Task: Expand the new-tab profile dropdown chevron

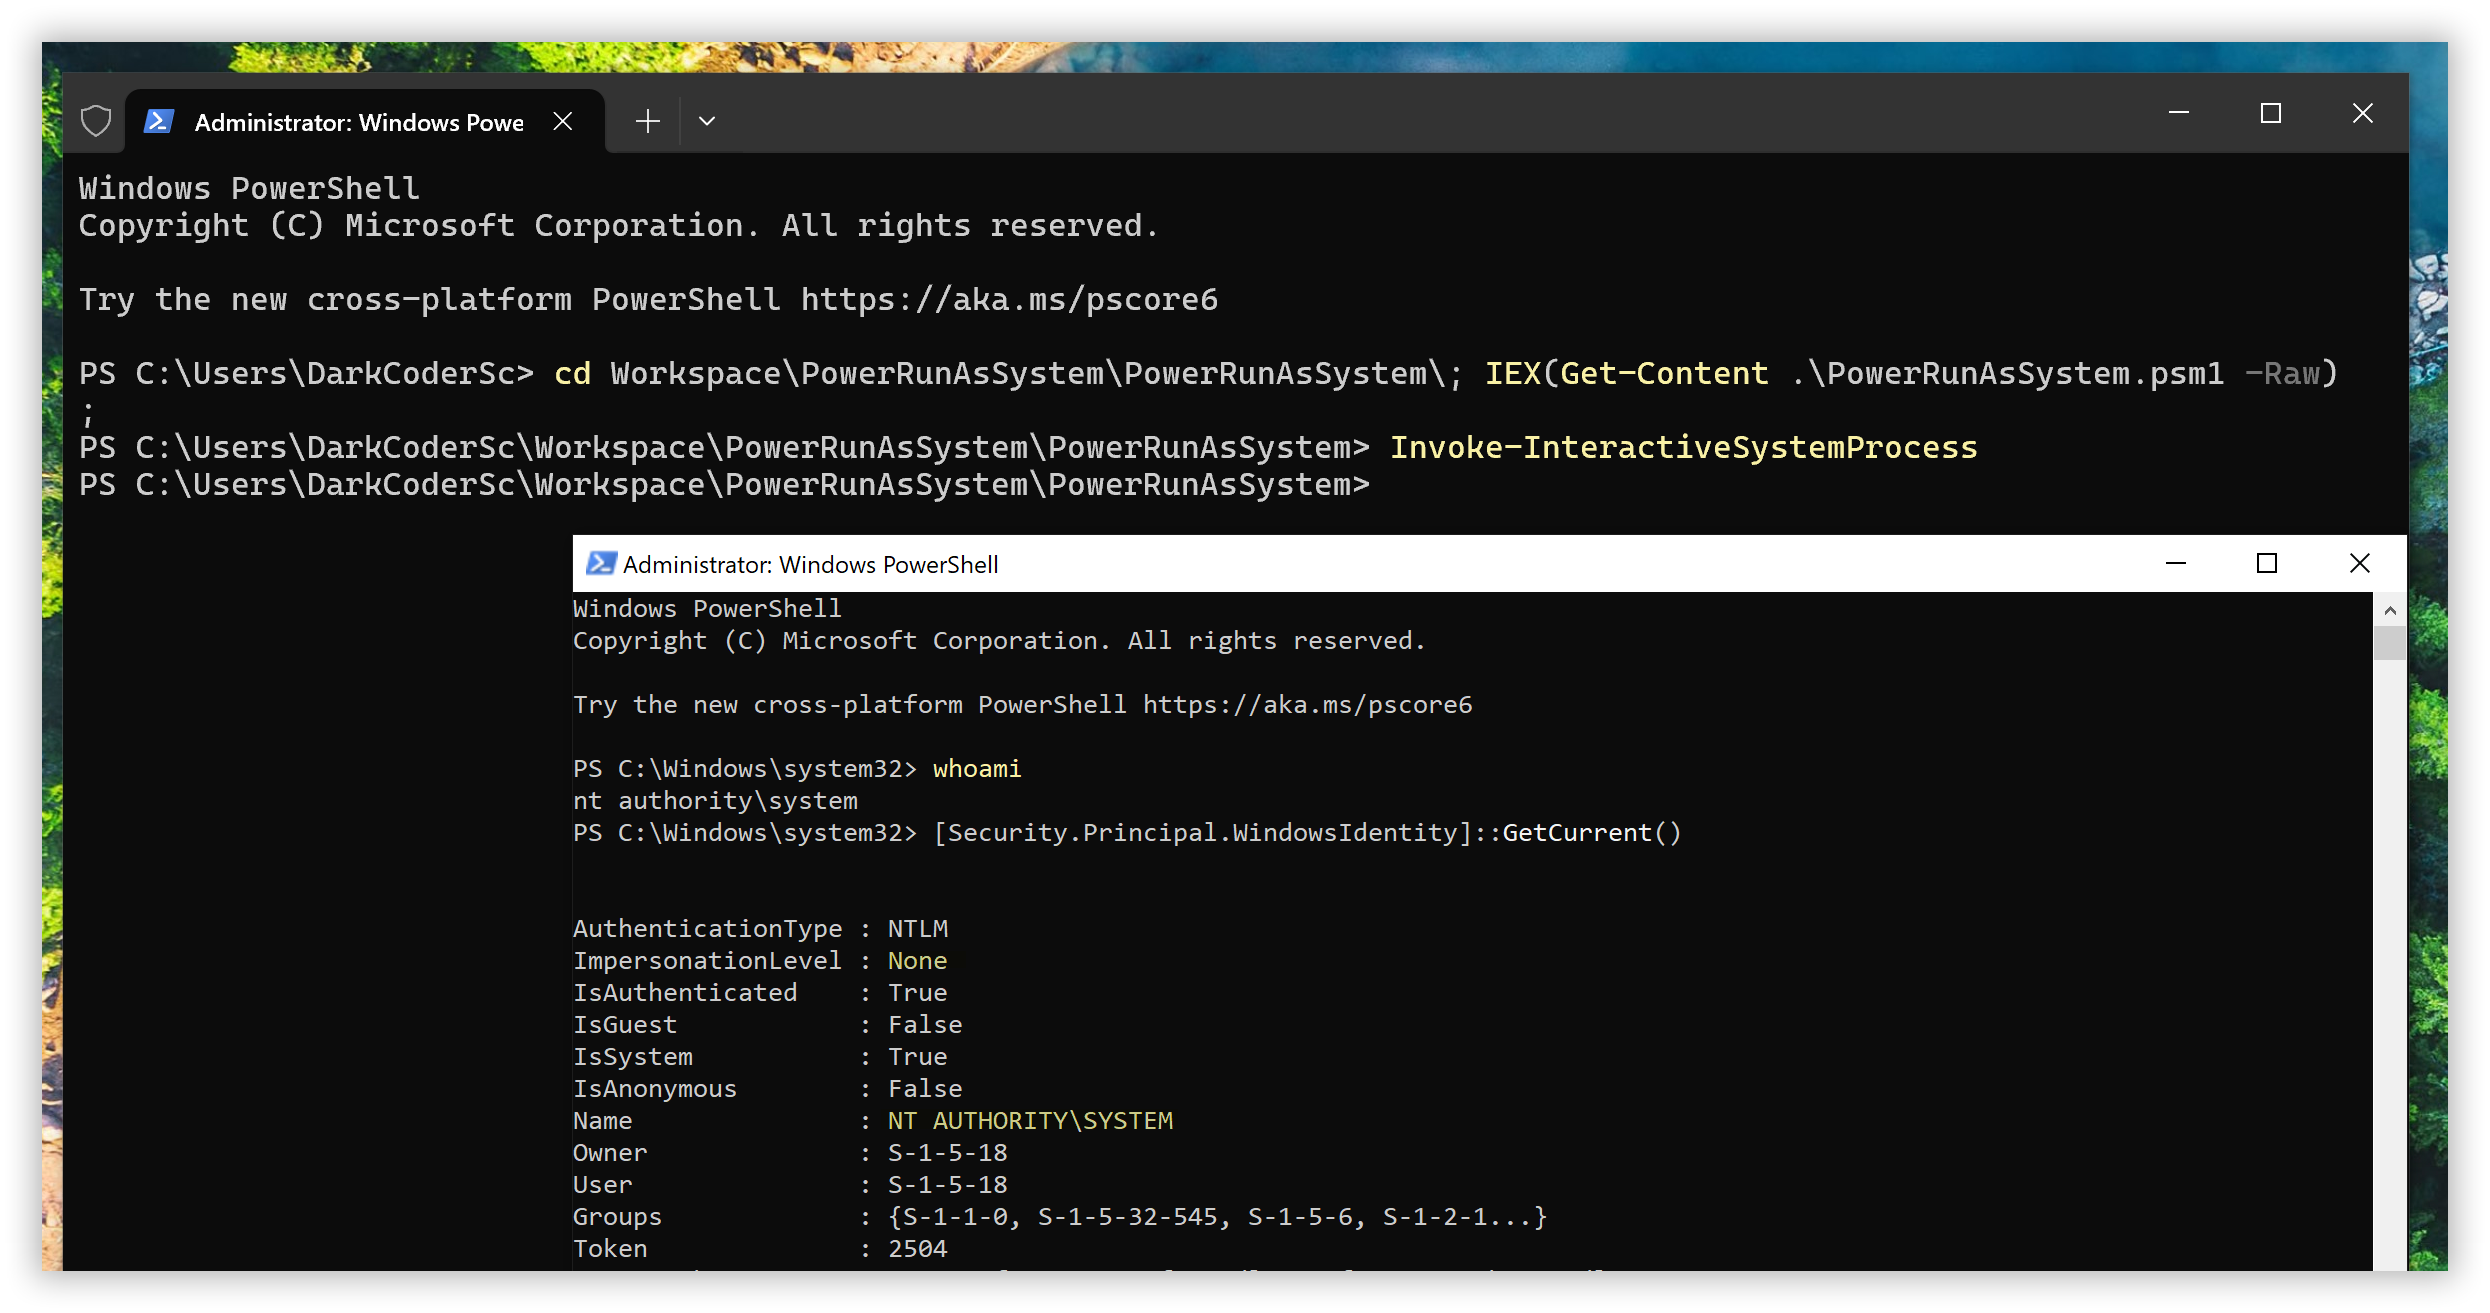Action: (707, 121)
